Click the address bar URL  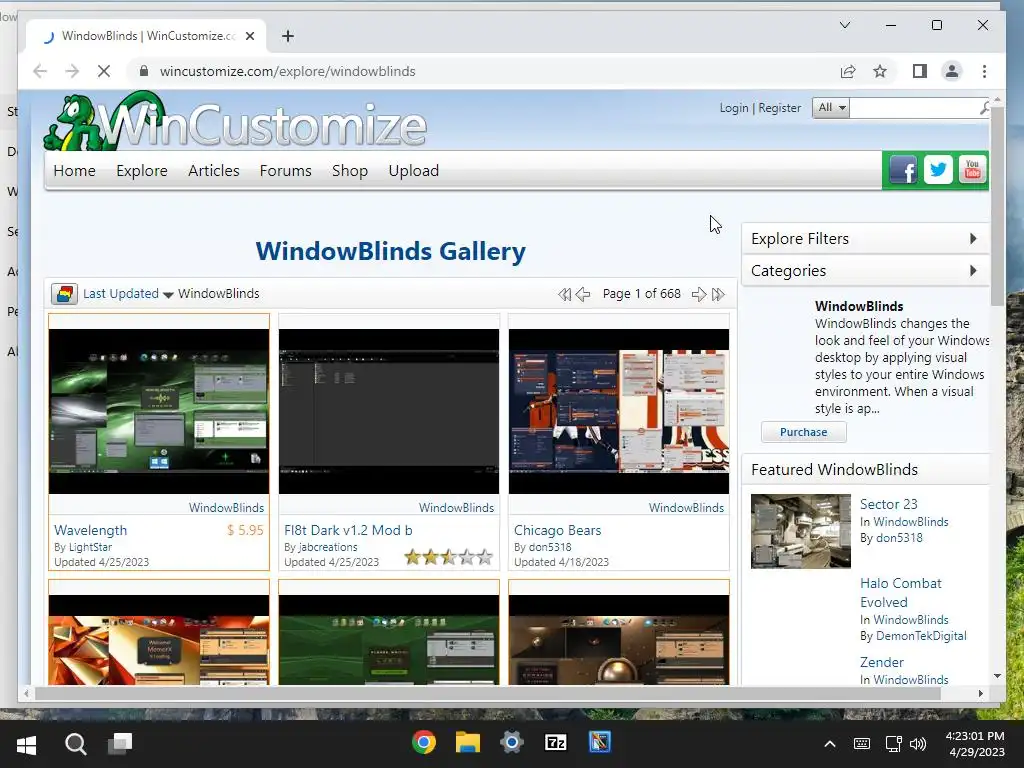287,71
